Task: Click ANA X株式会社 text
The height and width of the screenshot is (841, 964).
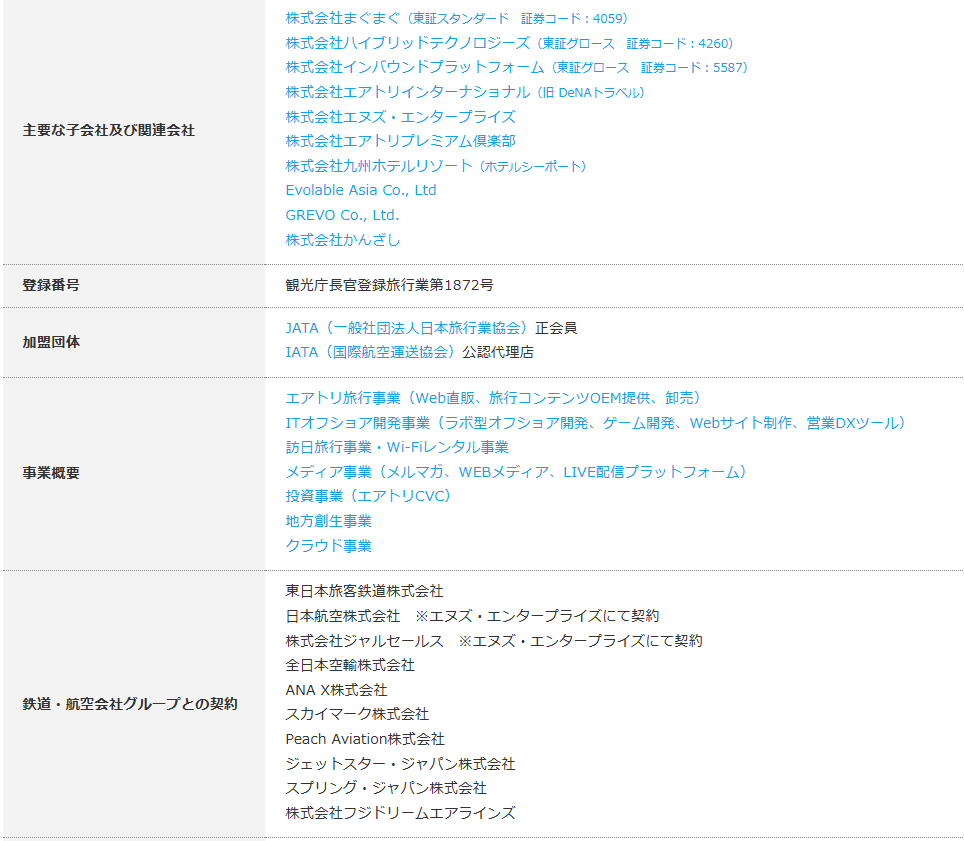Action: click(336, 690)
